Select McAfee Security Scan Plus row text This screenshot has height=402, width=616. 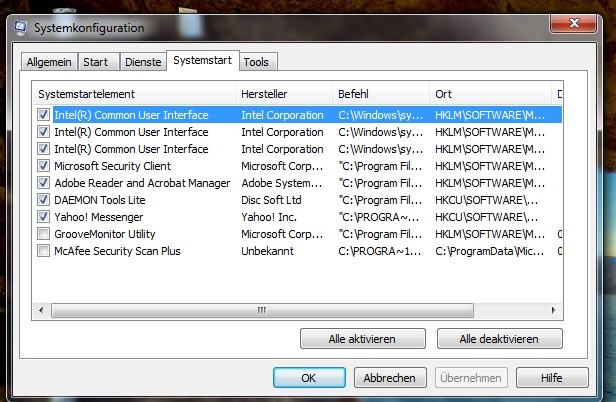pos(117,251)
